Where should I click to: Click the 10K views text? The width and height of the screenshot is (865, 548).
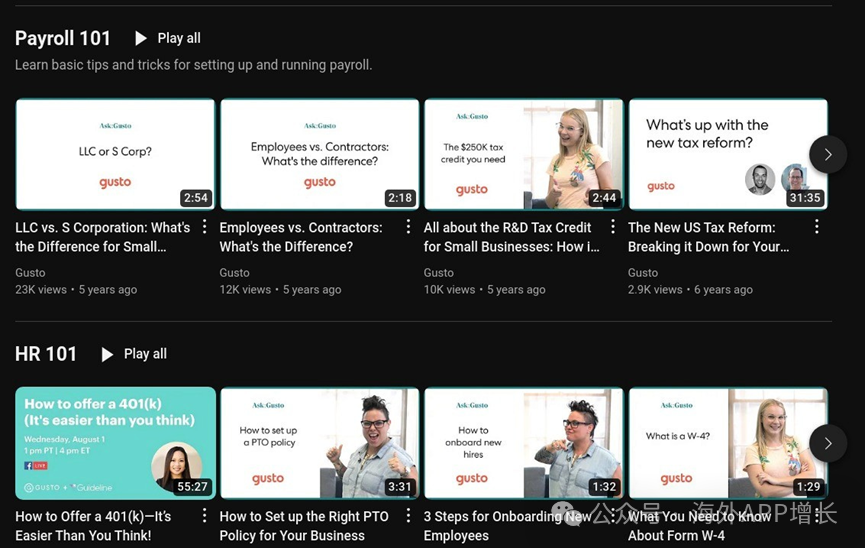(449, 290)
